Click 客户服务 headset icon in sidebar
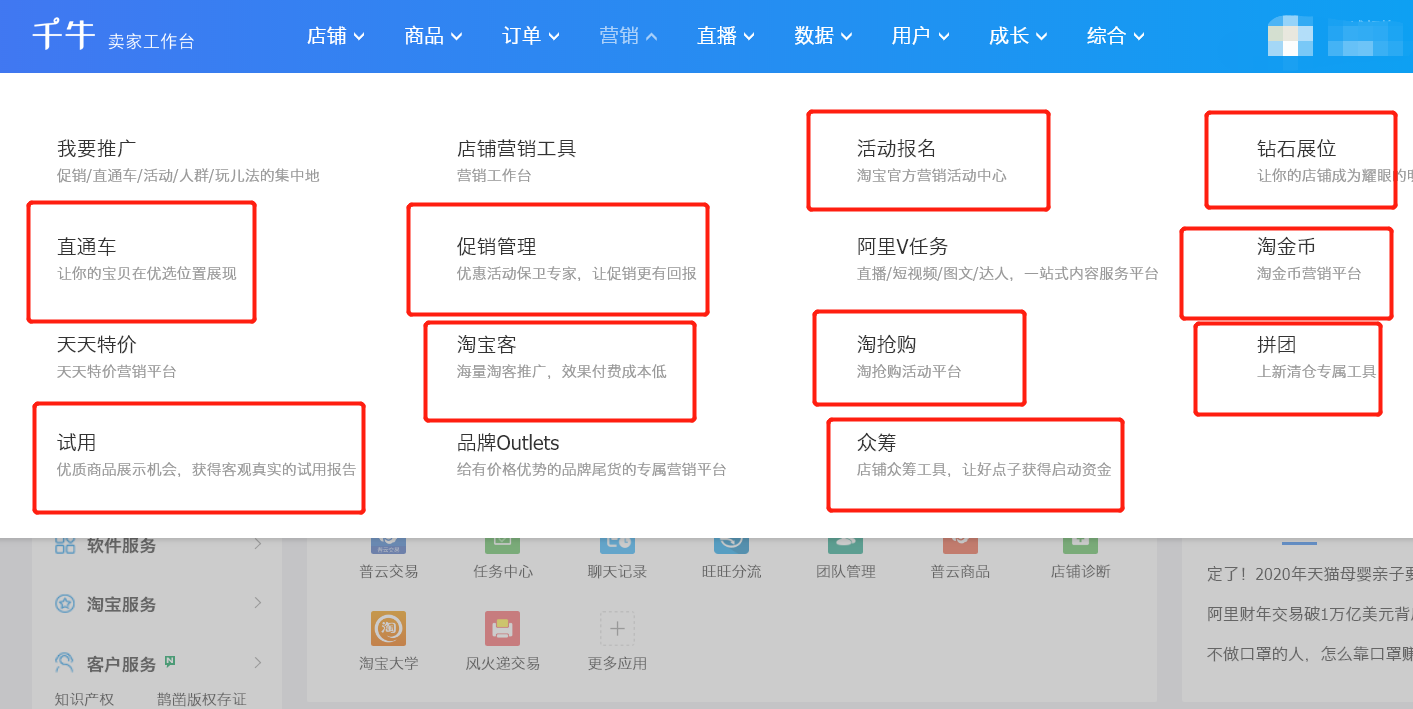The image size is (1413, 709). 65,663
